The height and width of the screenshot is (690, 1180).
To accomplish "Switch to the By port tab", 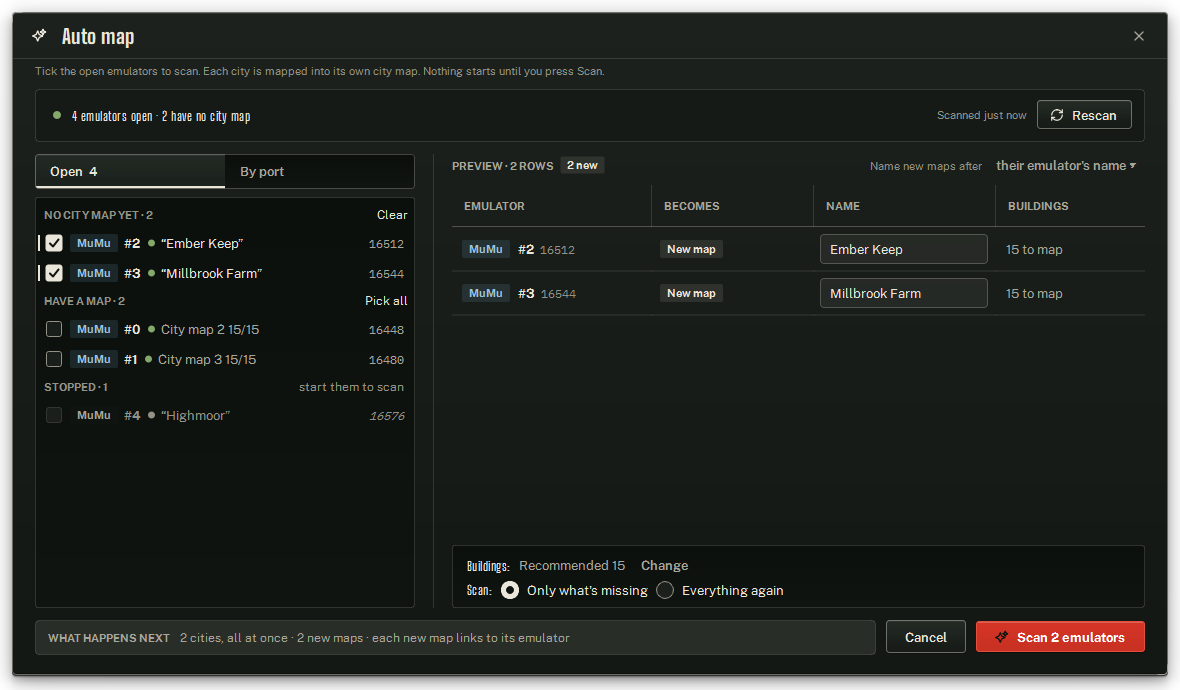I will point(319,172).
